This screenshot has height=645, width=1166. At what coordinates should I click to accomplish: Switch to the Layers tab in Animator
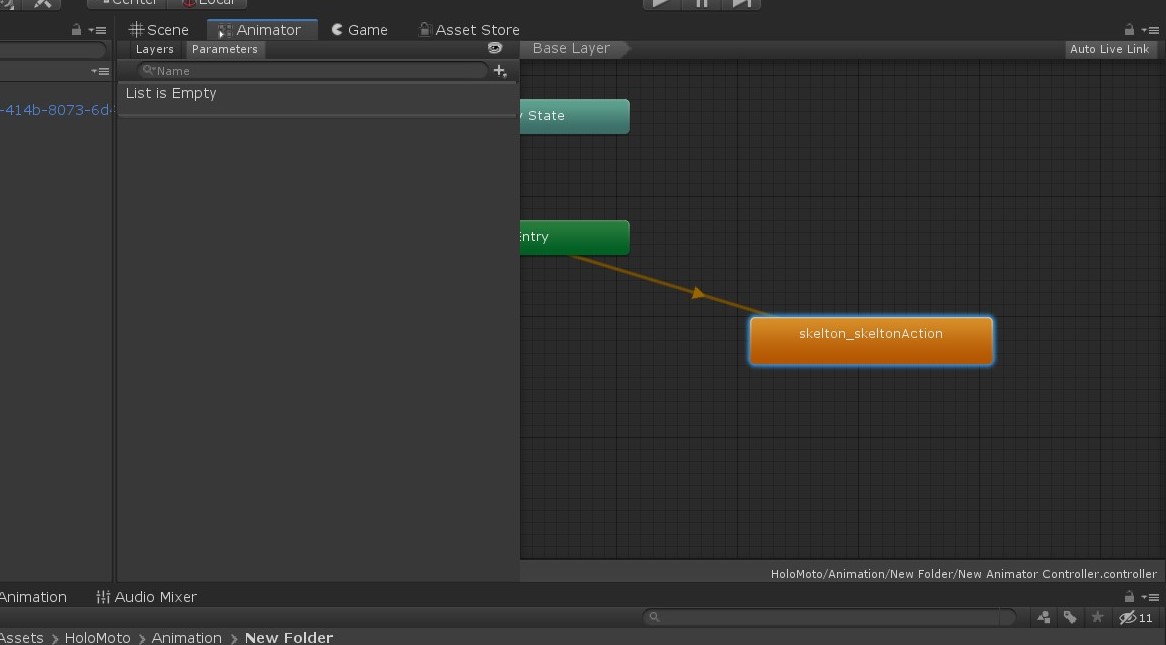[x=155, y=49]
